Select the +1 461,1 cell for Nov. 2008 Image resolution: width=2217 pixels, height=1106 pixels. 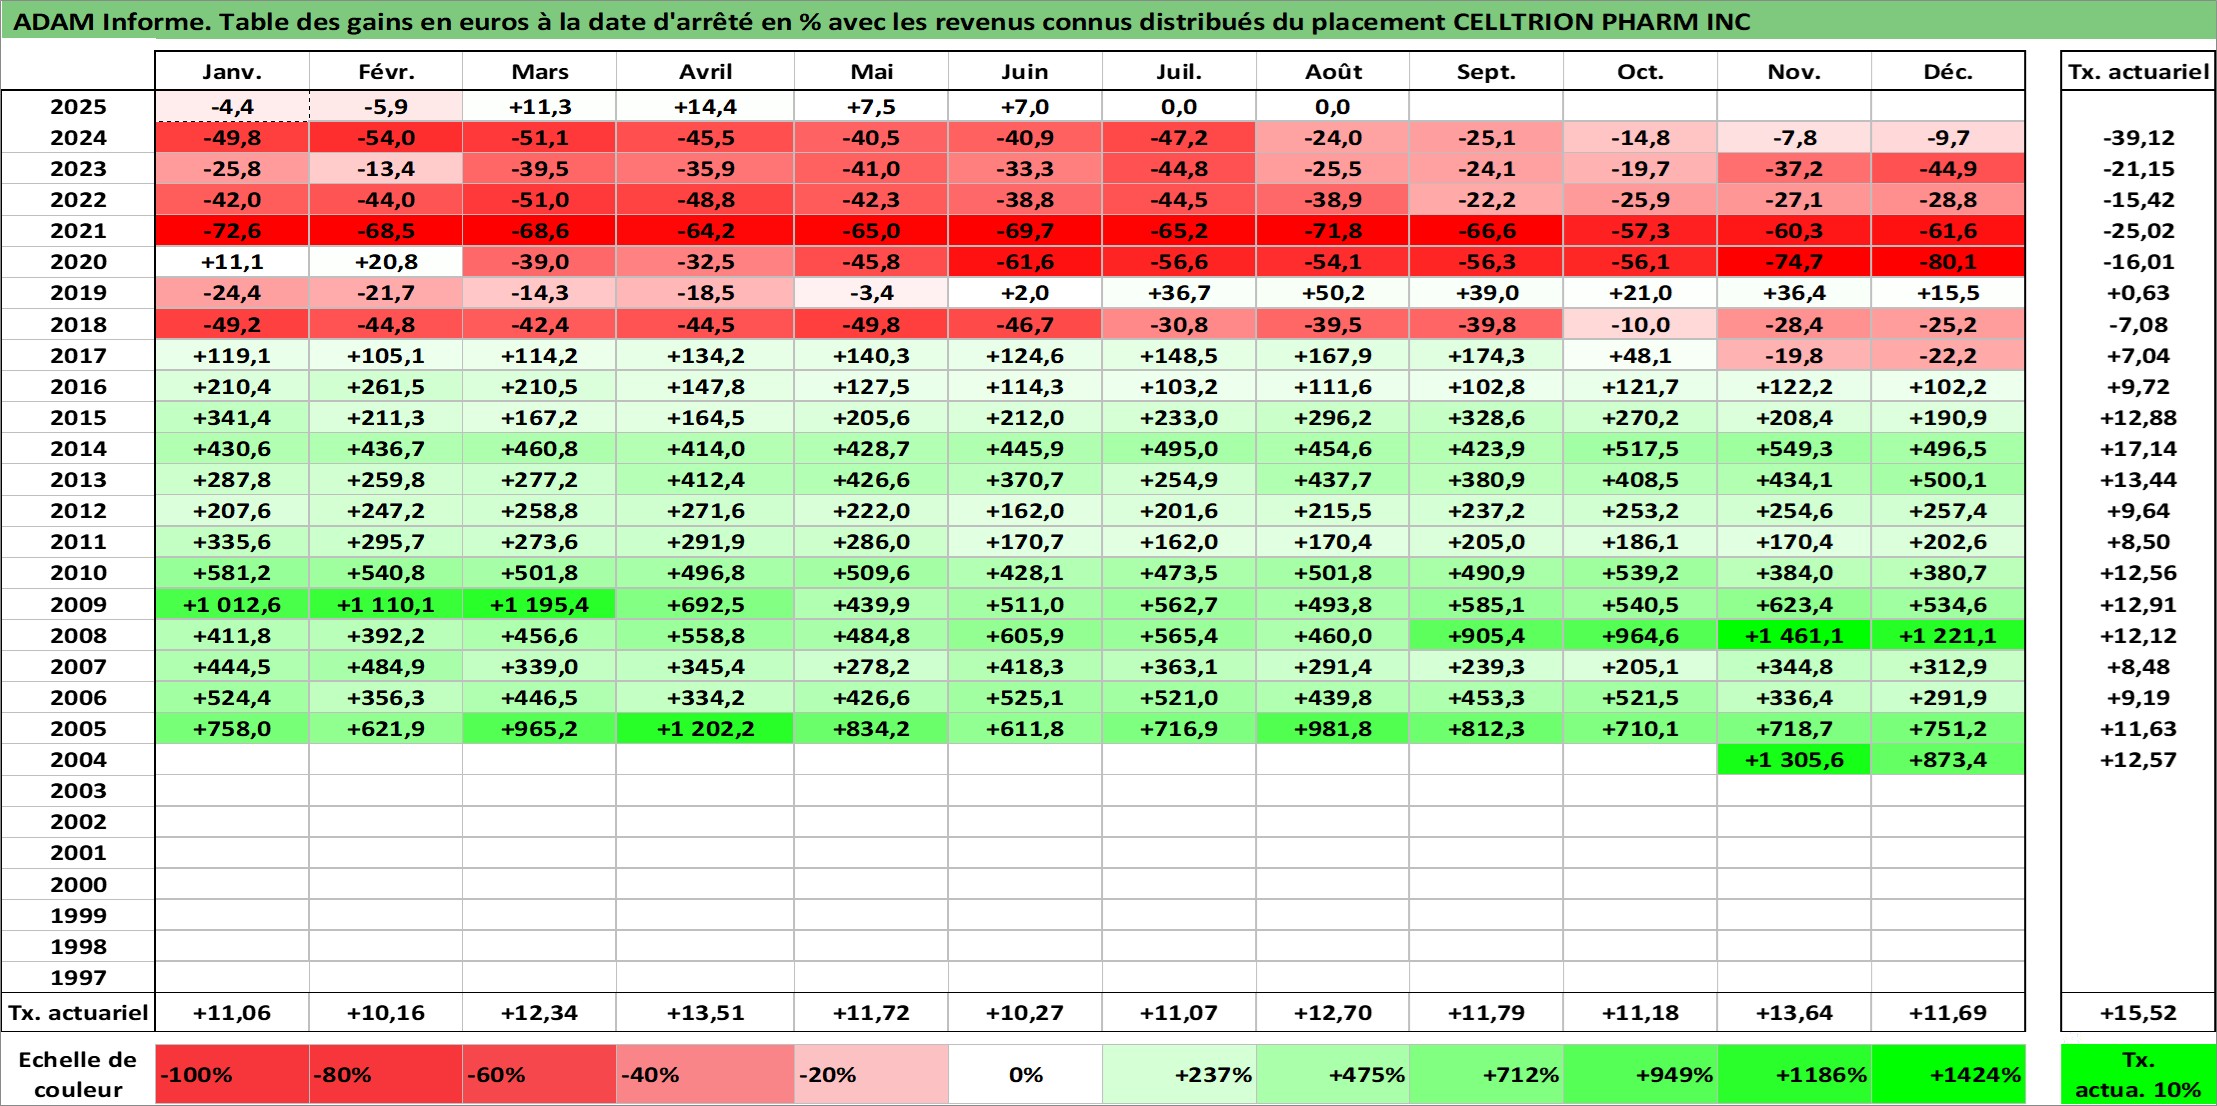coord(1794,635)
